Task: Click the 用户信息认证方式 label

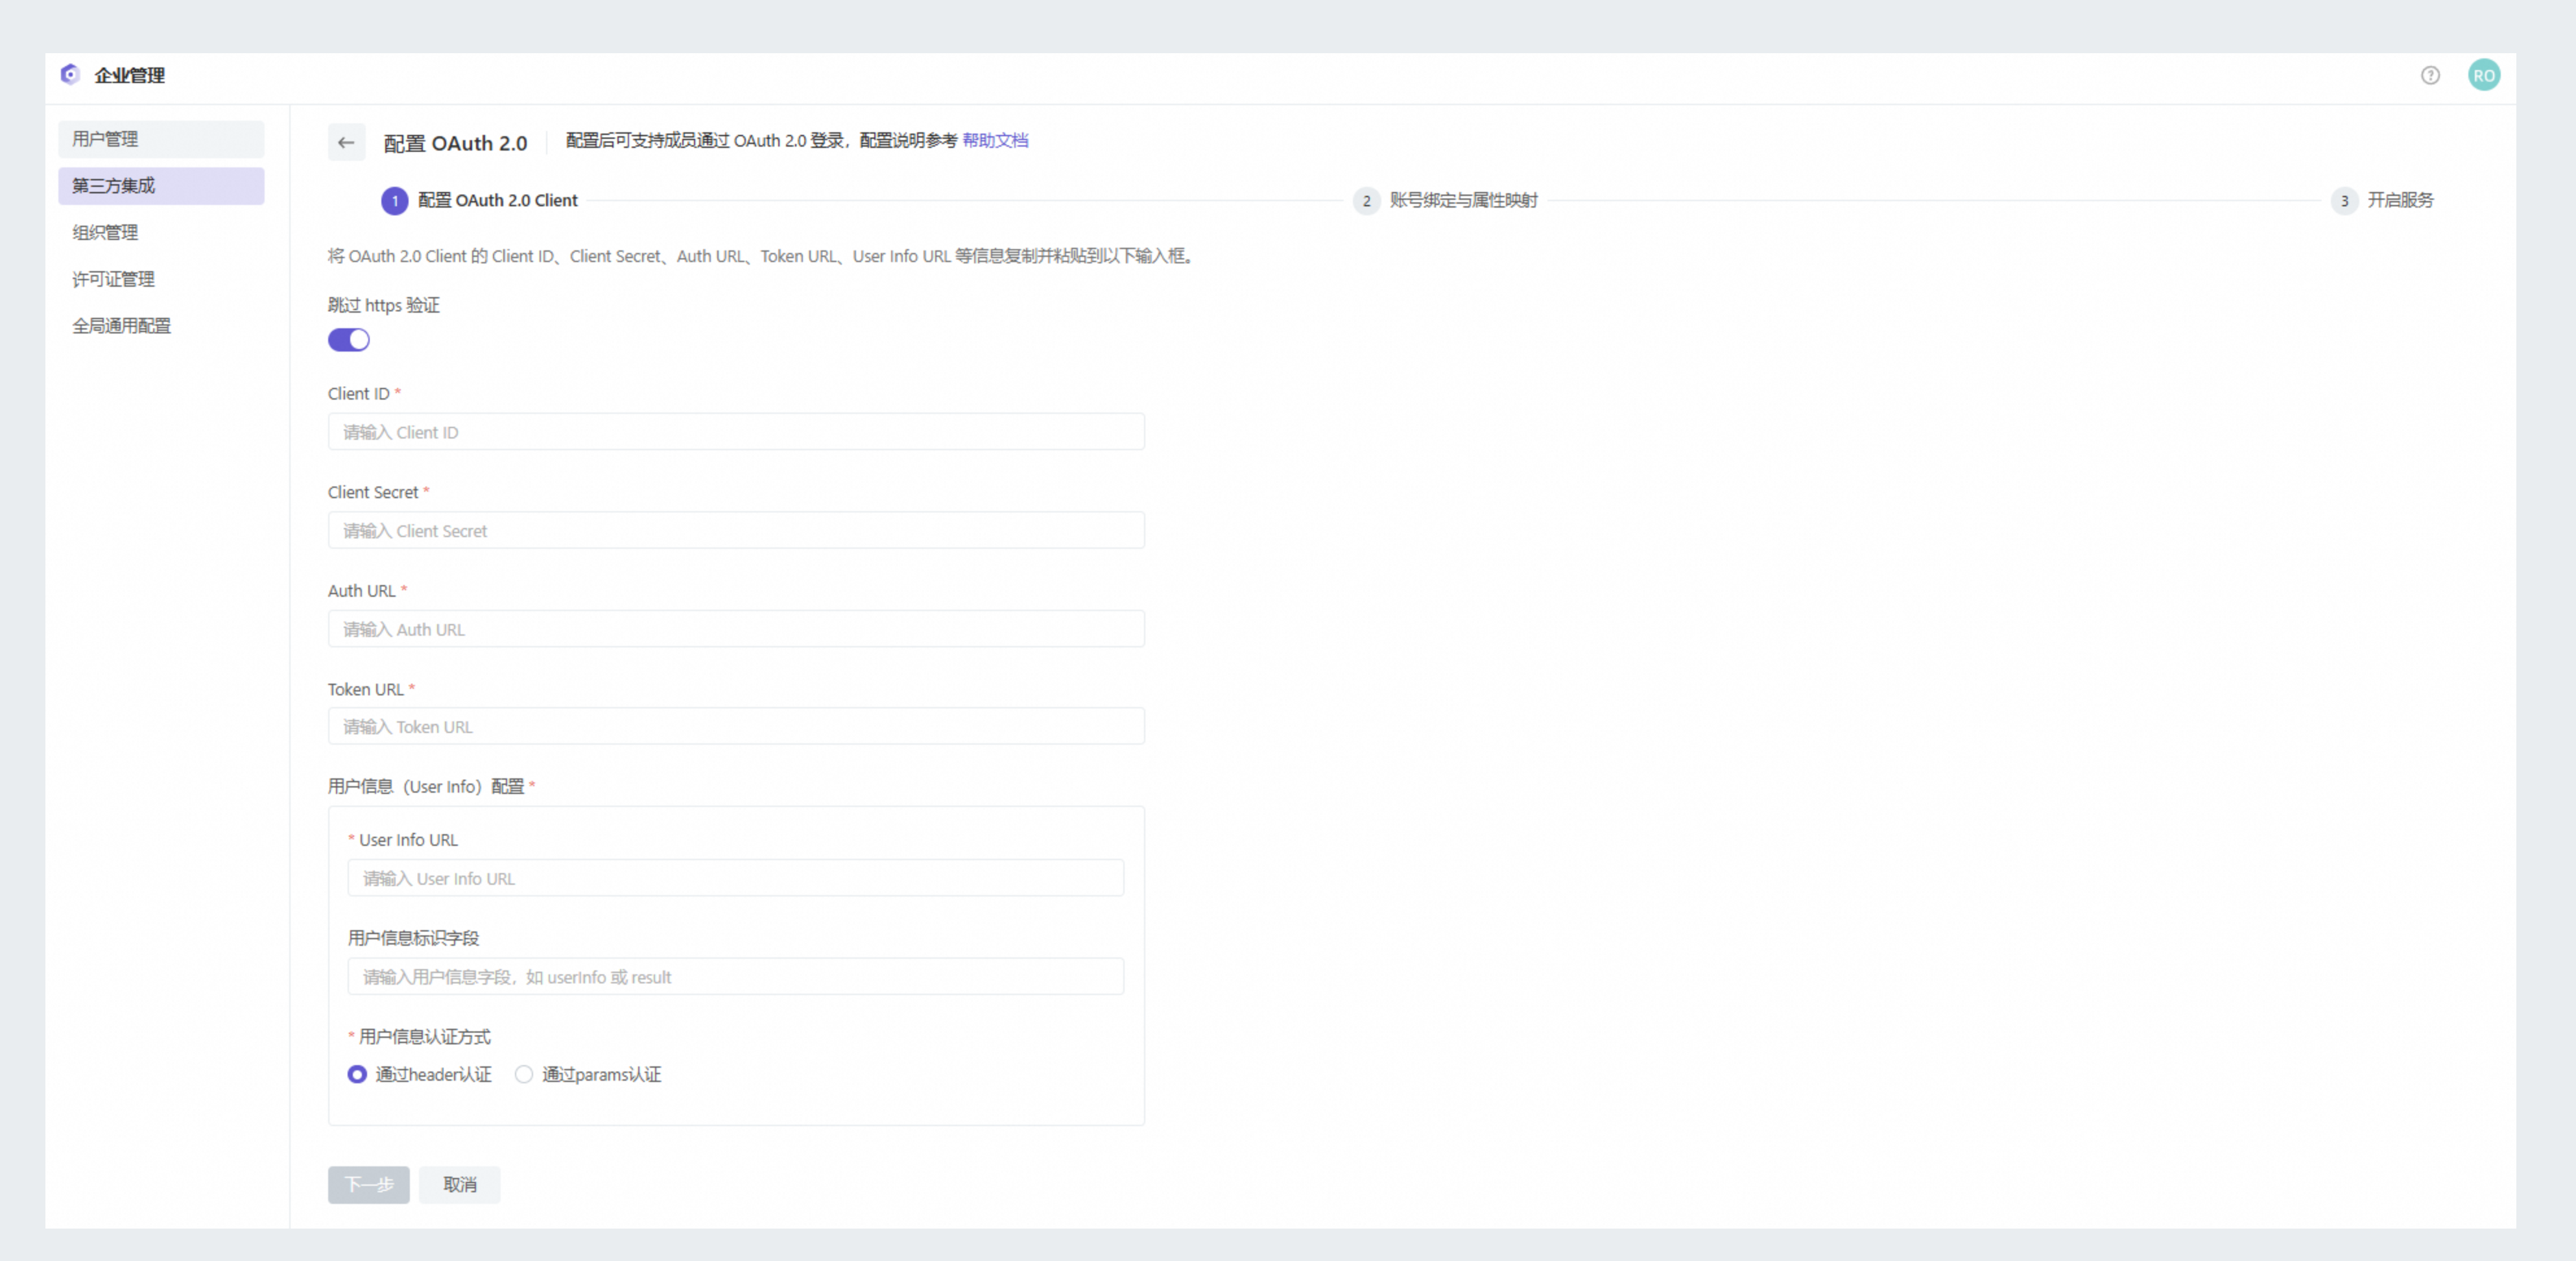Action: (x=425, y=1037)
